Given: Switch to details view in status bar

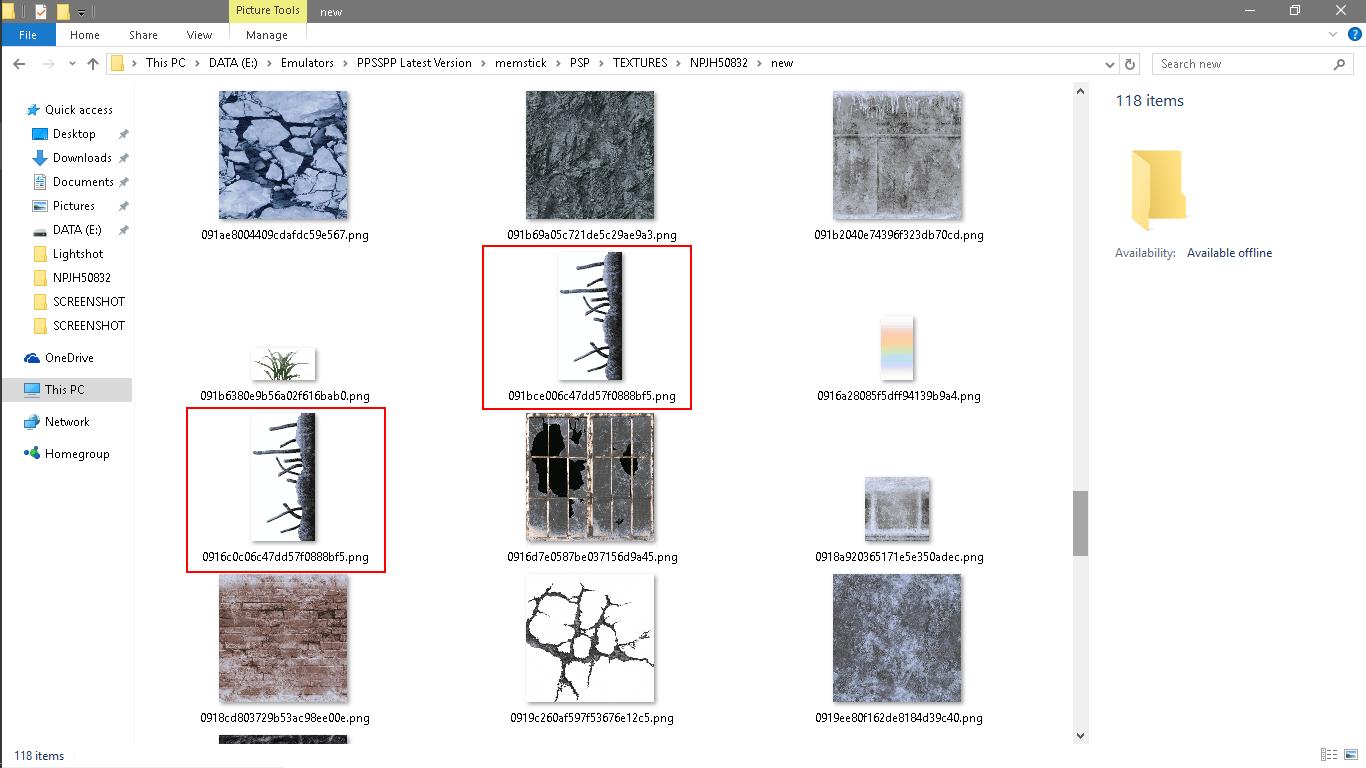Looking at the screenshot, I should click(x=1329, y=755).
